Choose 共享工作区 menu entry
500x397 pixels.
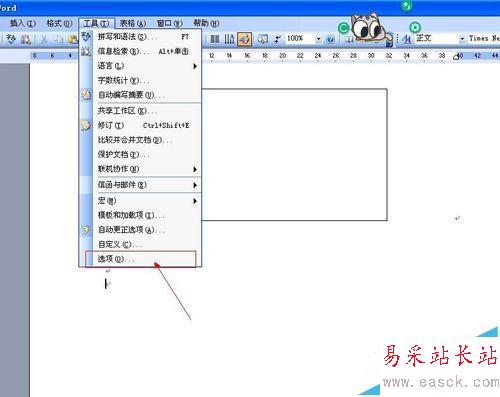pos(140,111)
